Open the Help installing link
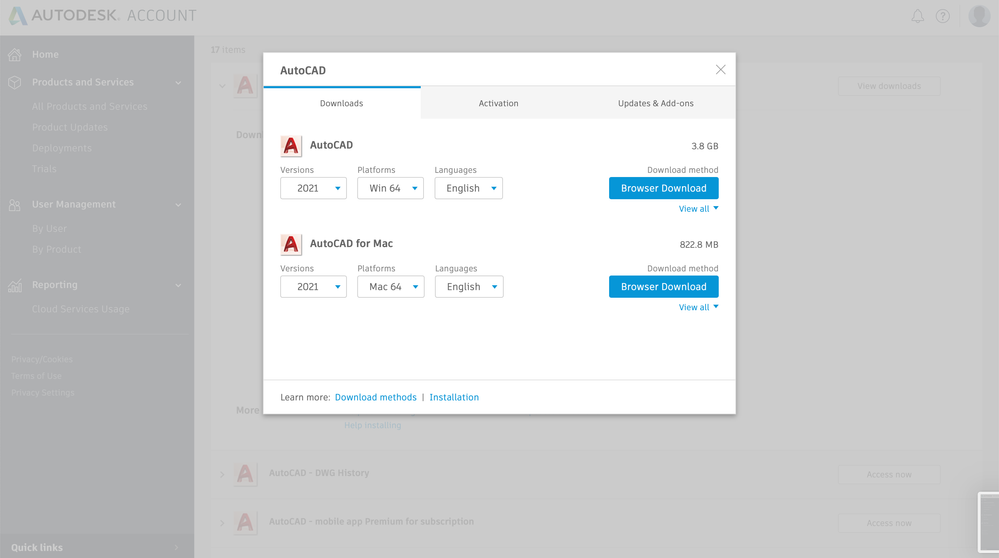999x558 pixels. 373,425
